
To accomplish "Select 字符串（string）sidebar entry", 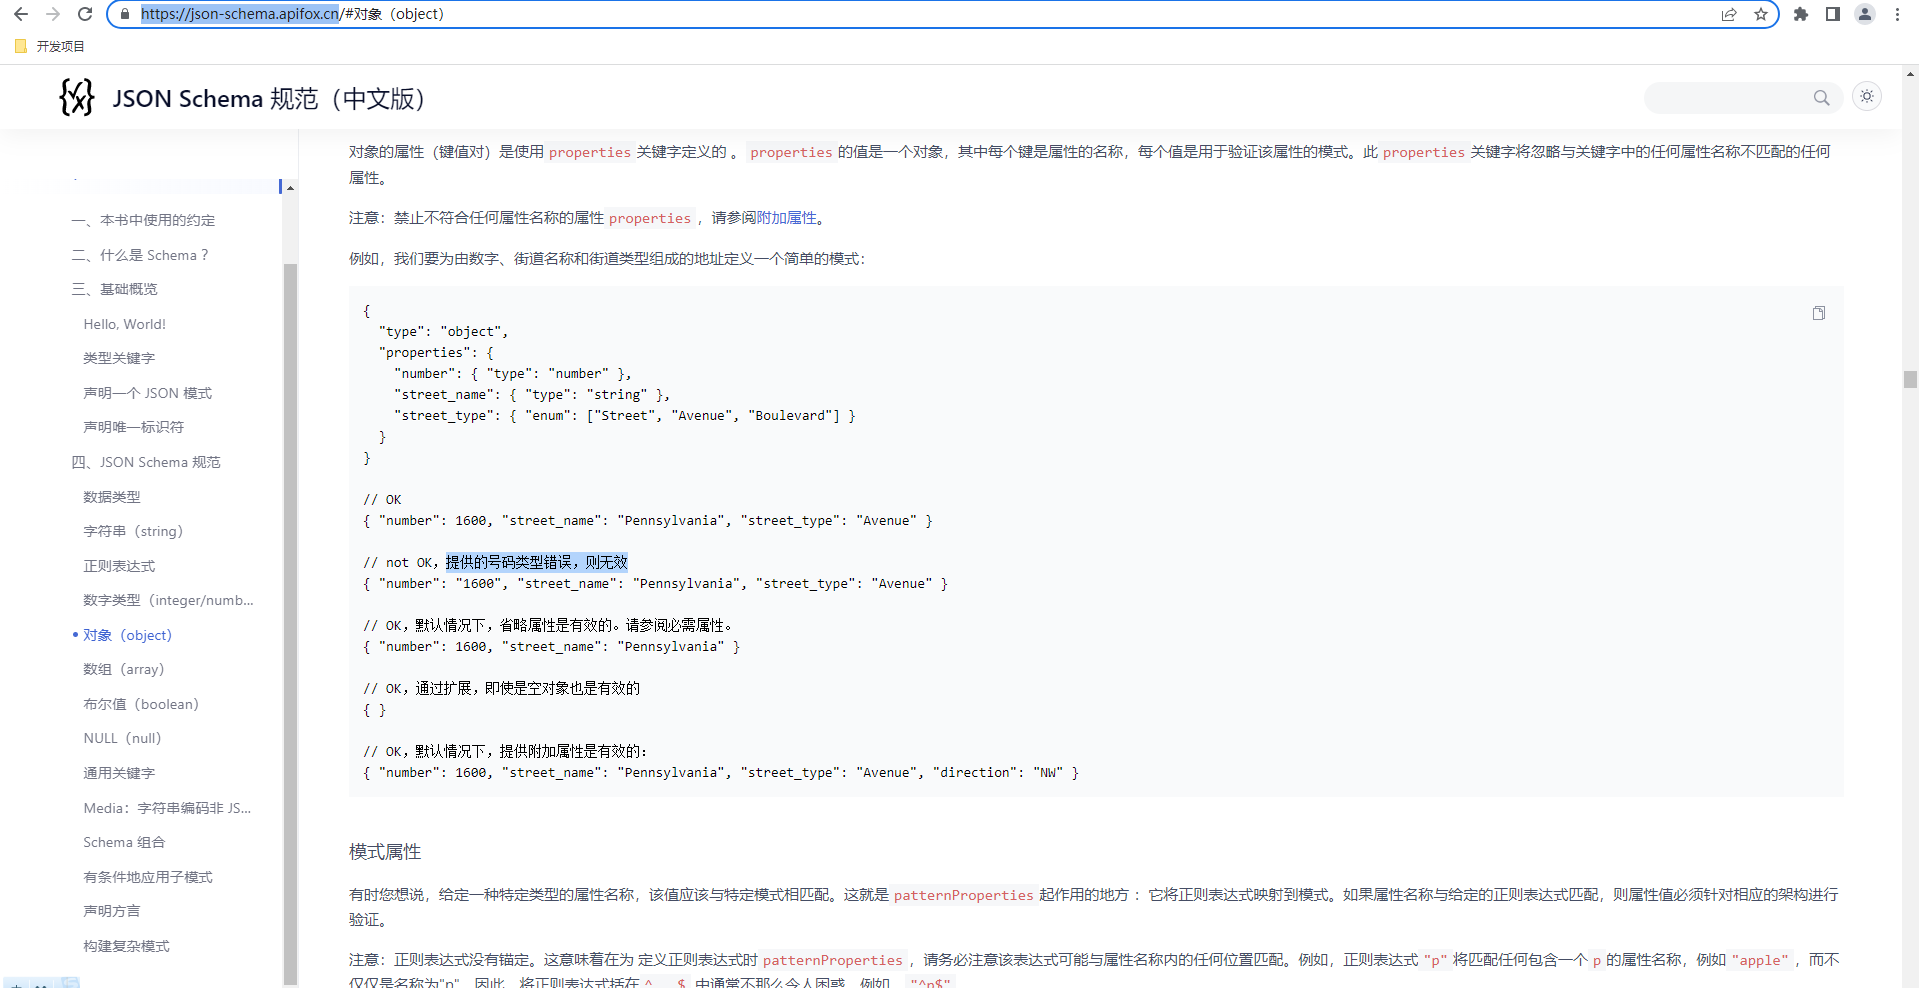I will click(x=133, y=531).
